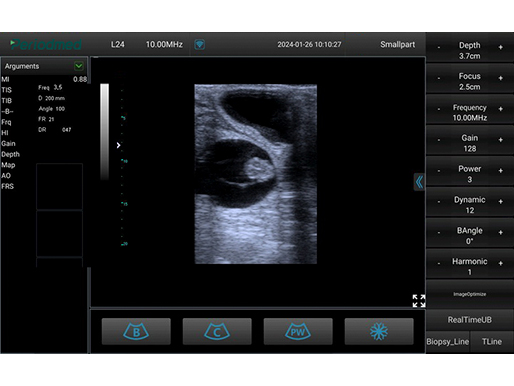
Task: Toggle RealTimeUB mode
Action: click(470, 320)
